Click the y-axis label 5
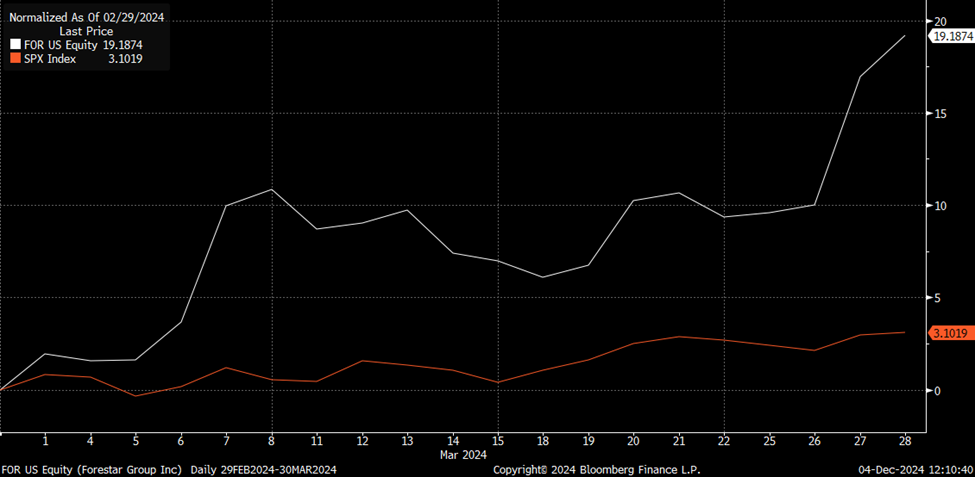Screen dimensions: 975x477 click(x=936, y=298)
